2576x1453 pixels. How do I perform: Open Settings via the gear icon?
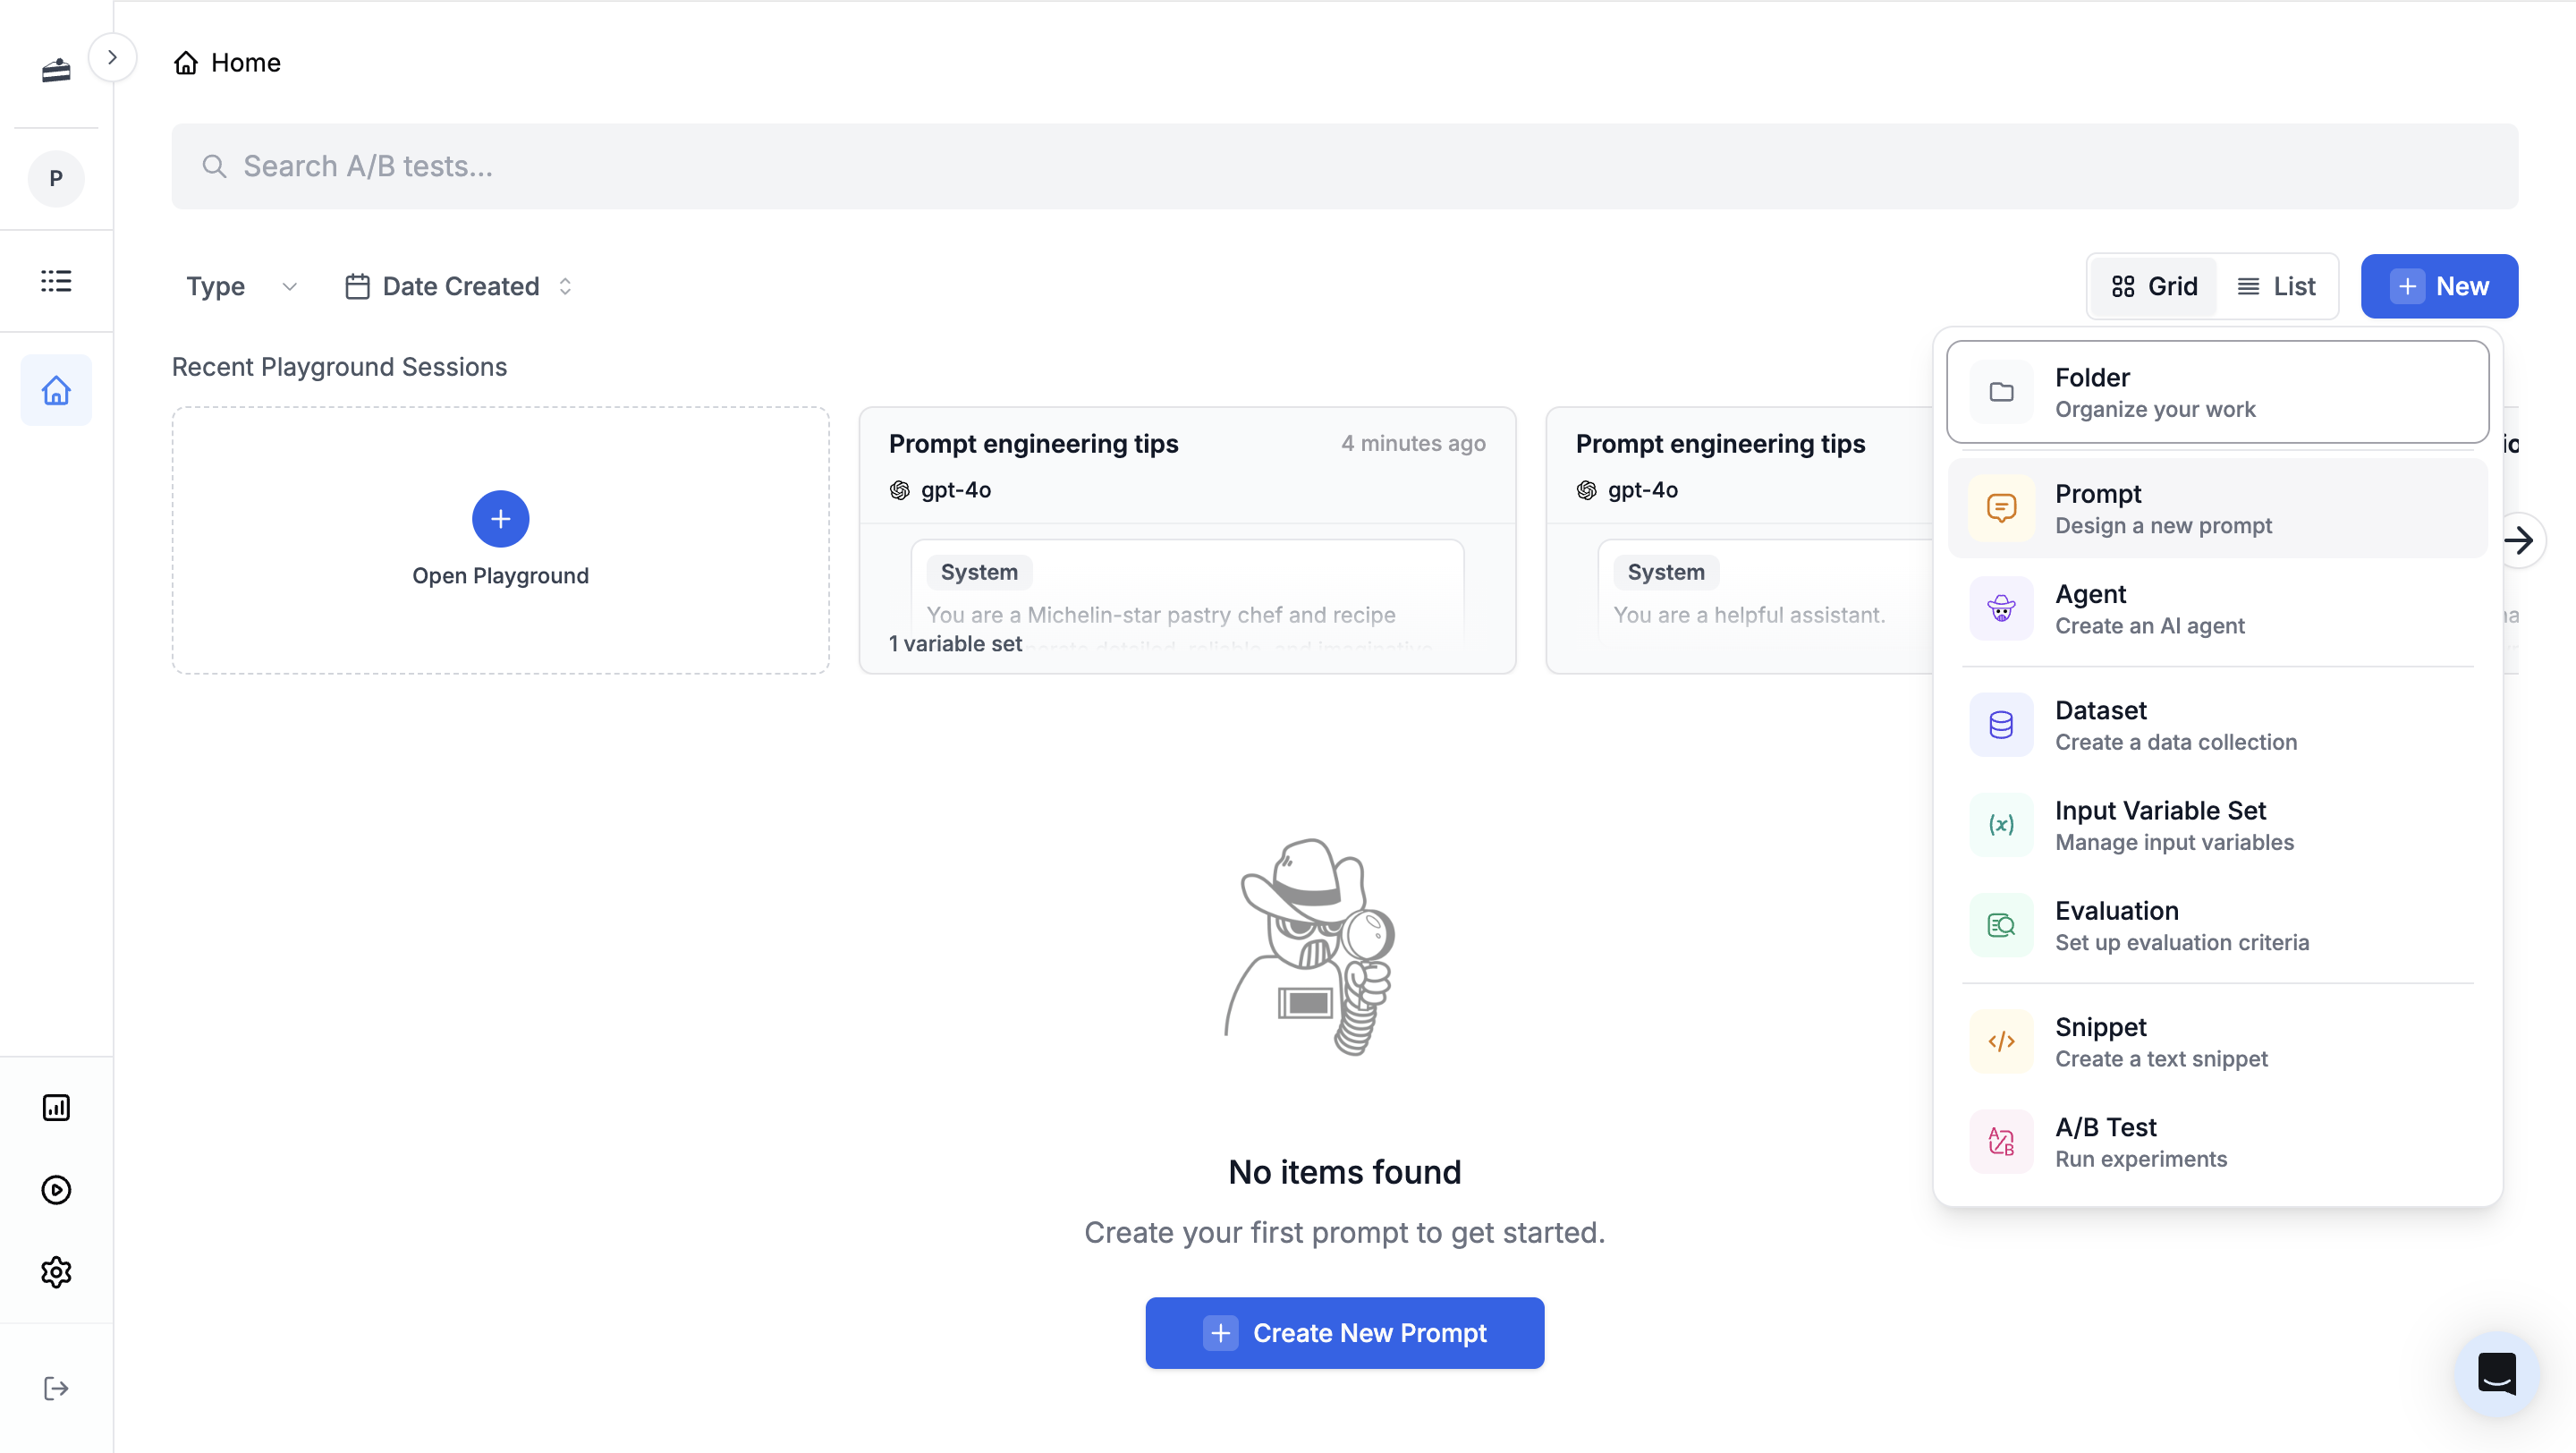[x=55, y=1272]
